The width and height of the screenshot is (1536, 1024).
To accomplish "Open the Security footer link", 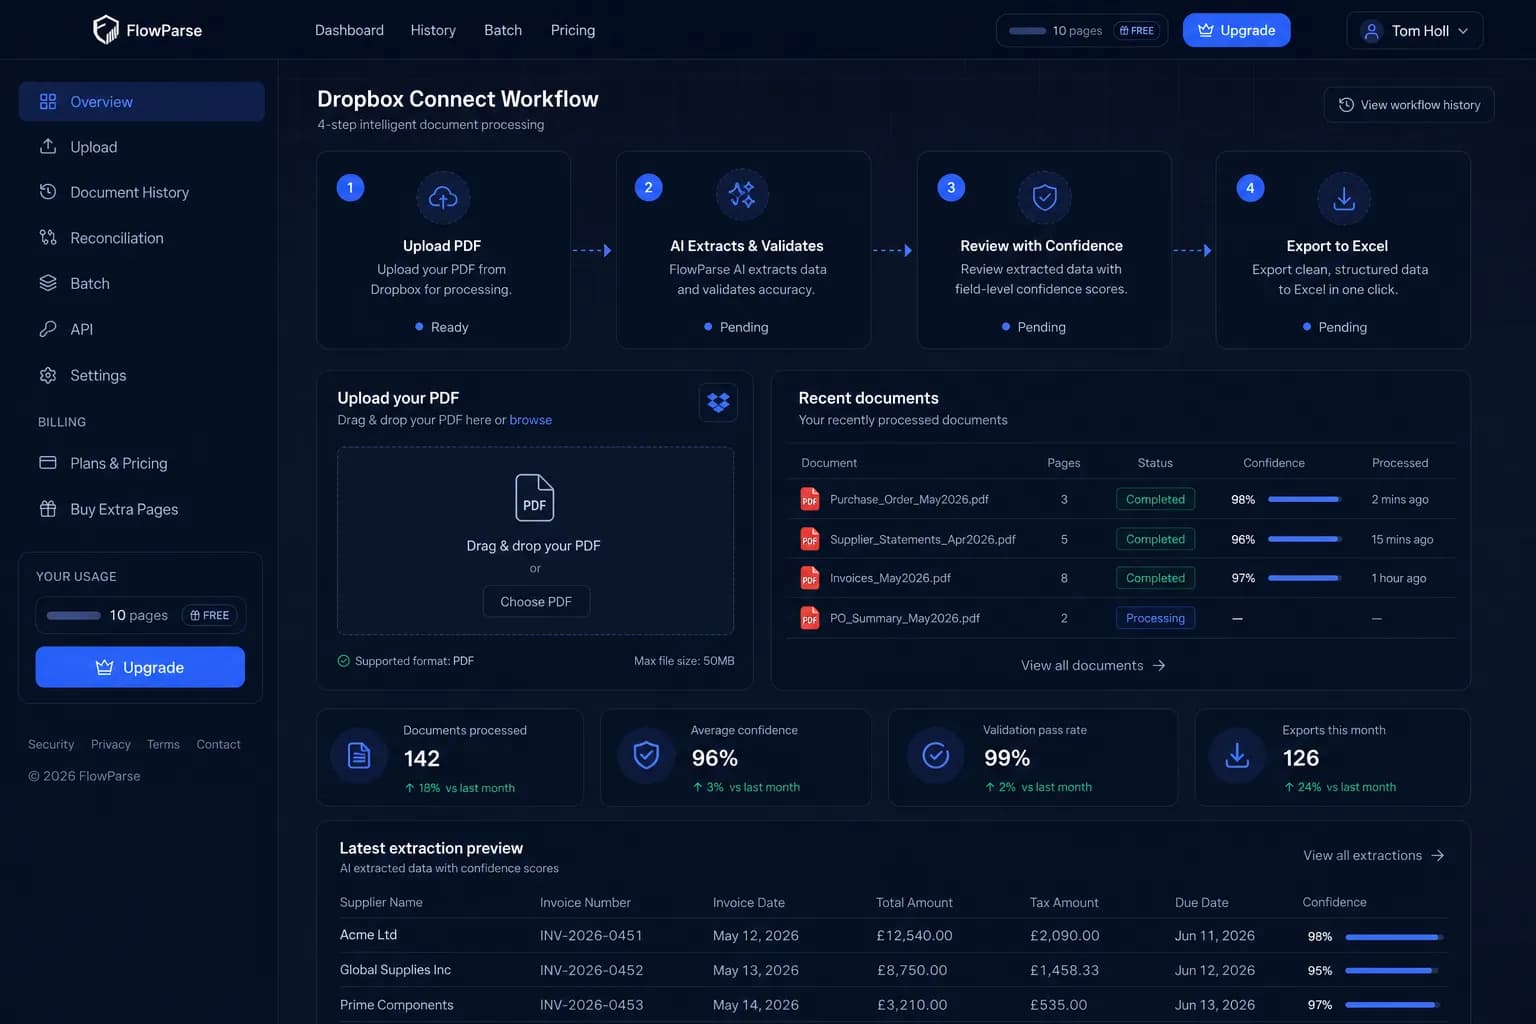I will [51, 744].
